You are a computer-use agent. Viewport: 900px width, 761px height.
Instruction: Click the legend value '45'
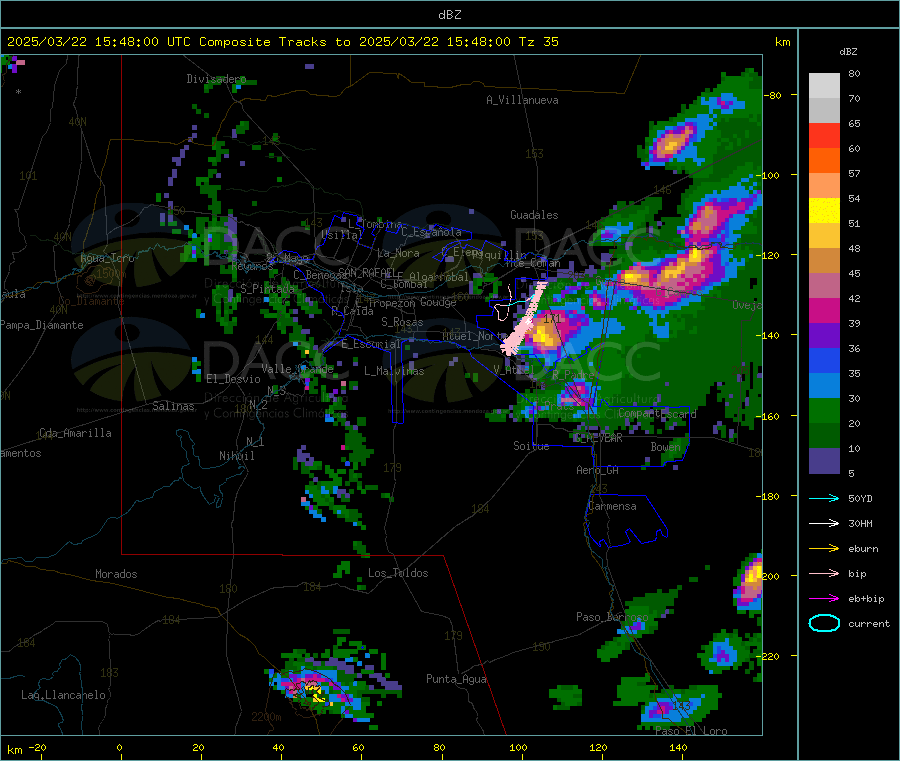854,274
